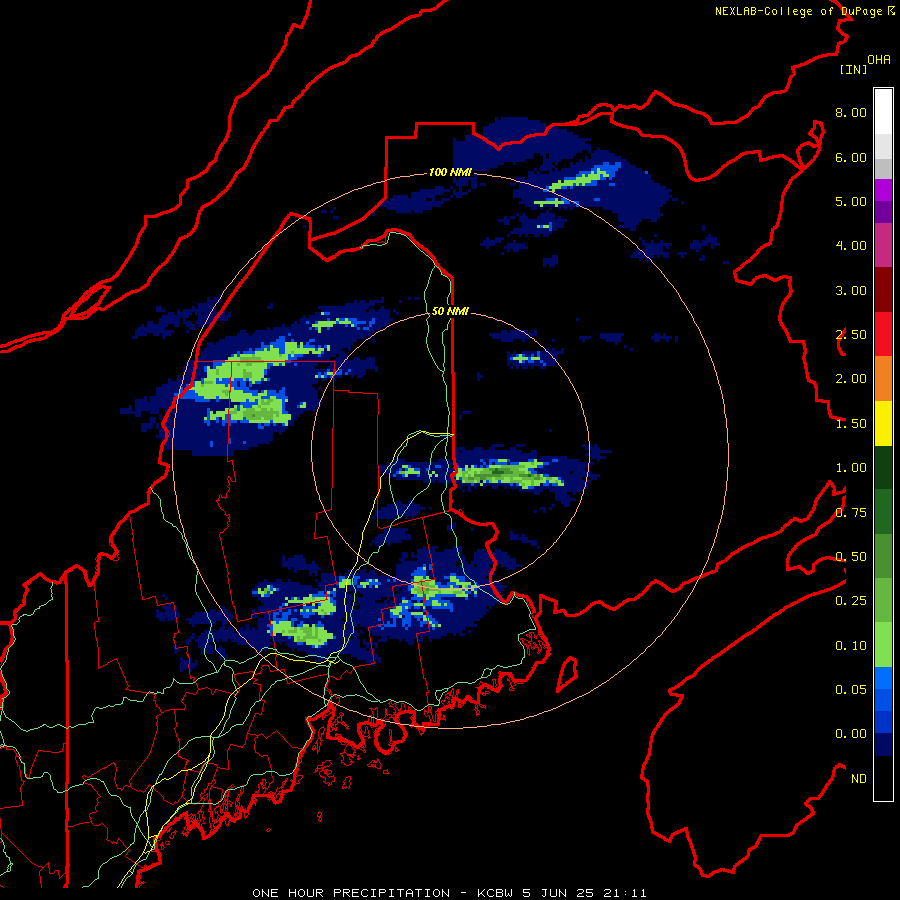Click the 100 NMI range ring label
Viewport: 900px width, 900px height.
click(x=451, y=172)
